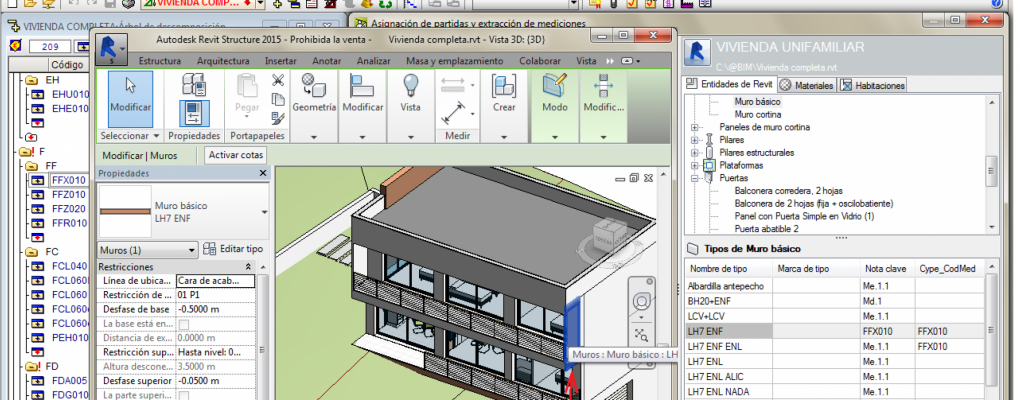Close the Propiedades palette
The image size is (1020, 400).
(x=263, y=173)
